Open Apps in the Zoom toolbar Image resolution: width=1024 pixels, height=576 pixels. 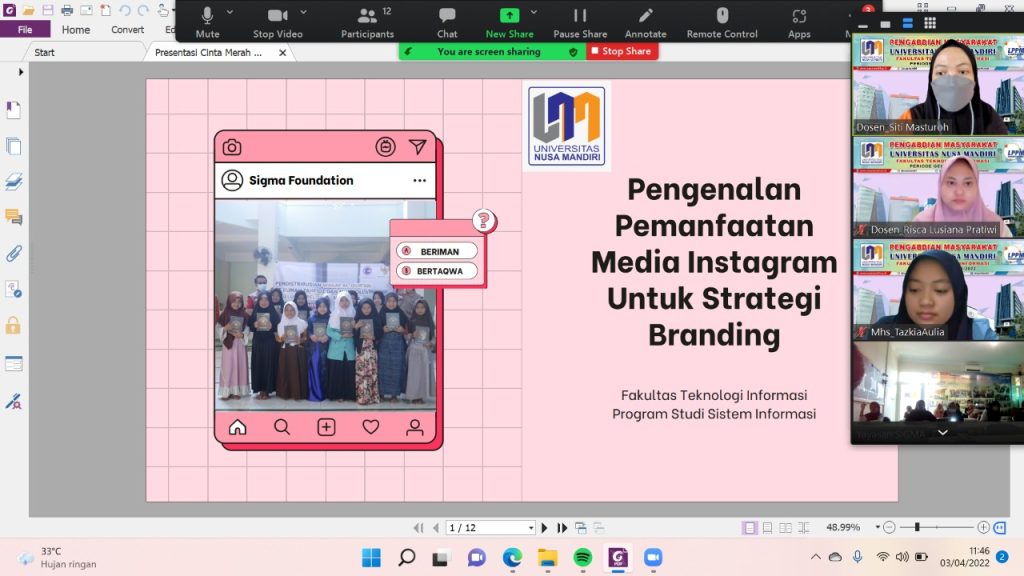(x=799, y=22)
